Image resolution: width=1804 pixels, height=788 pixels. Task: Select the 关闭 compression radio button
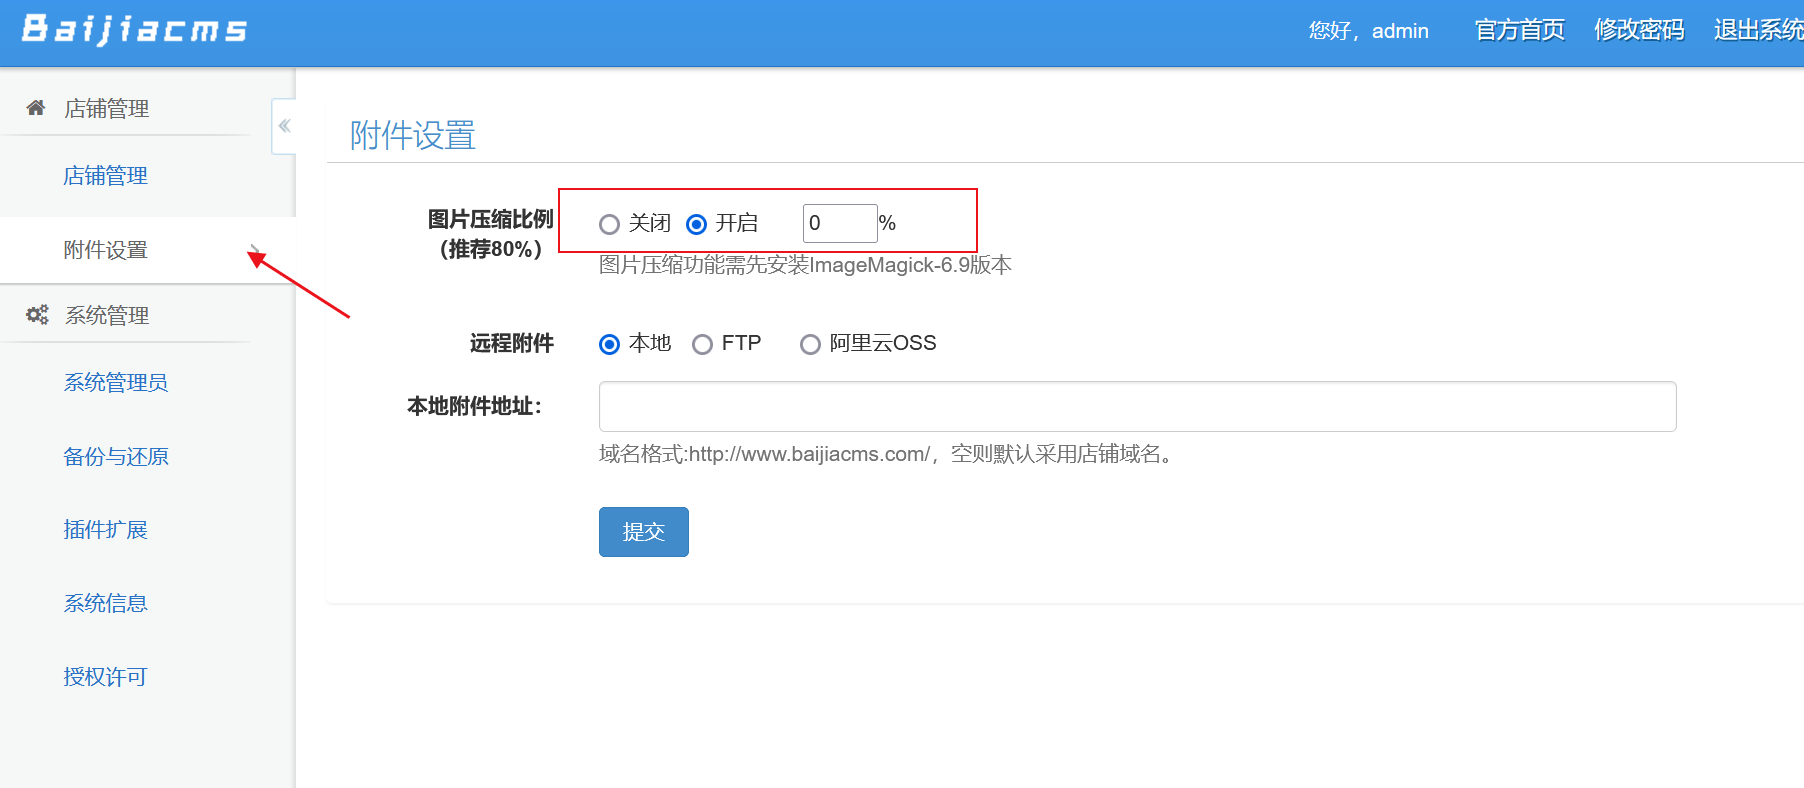point(609,224)
